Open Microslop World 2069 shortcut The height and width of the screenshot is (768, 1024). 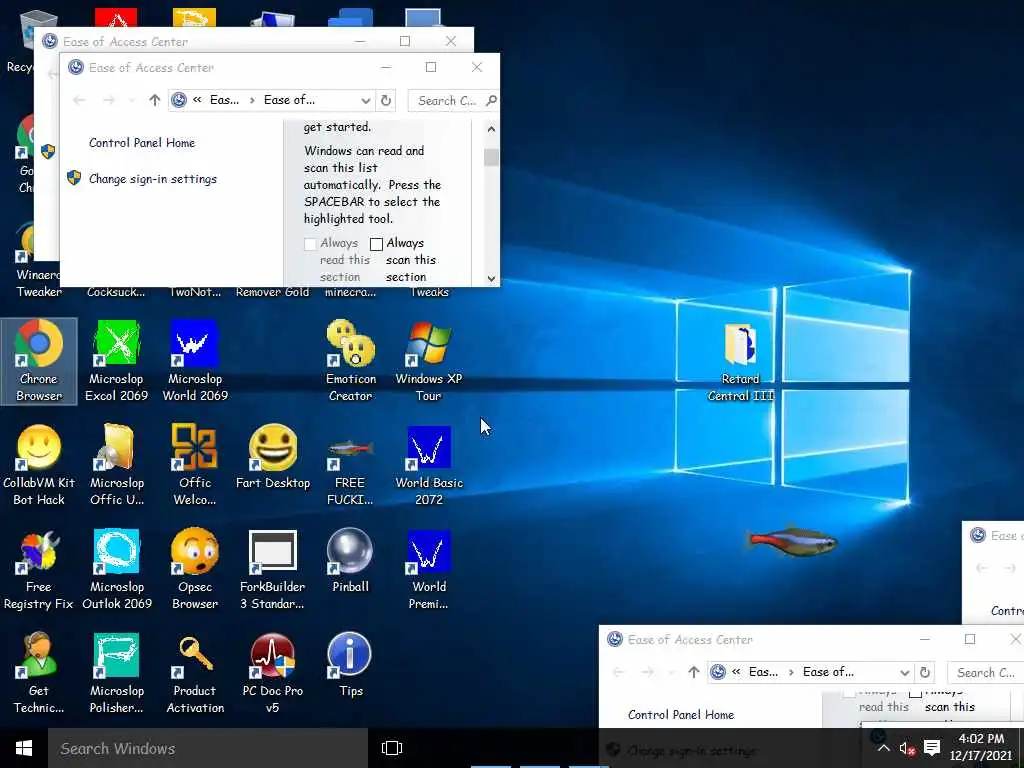(195, 361)
